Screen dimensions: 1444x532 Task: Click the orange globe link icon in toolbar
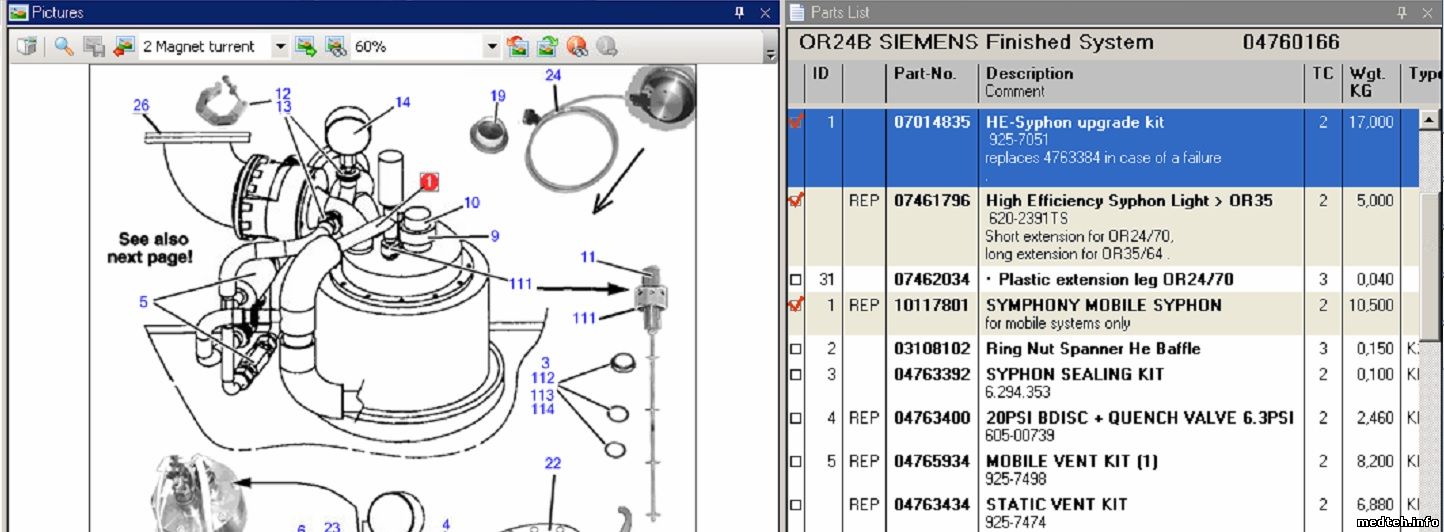pyautogui.click(x=577, y=47)
